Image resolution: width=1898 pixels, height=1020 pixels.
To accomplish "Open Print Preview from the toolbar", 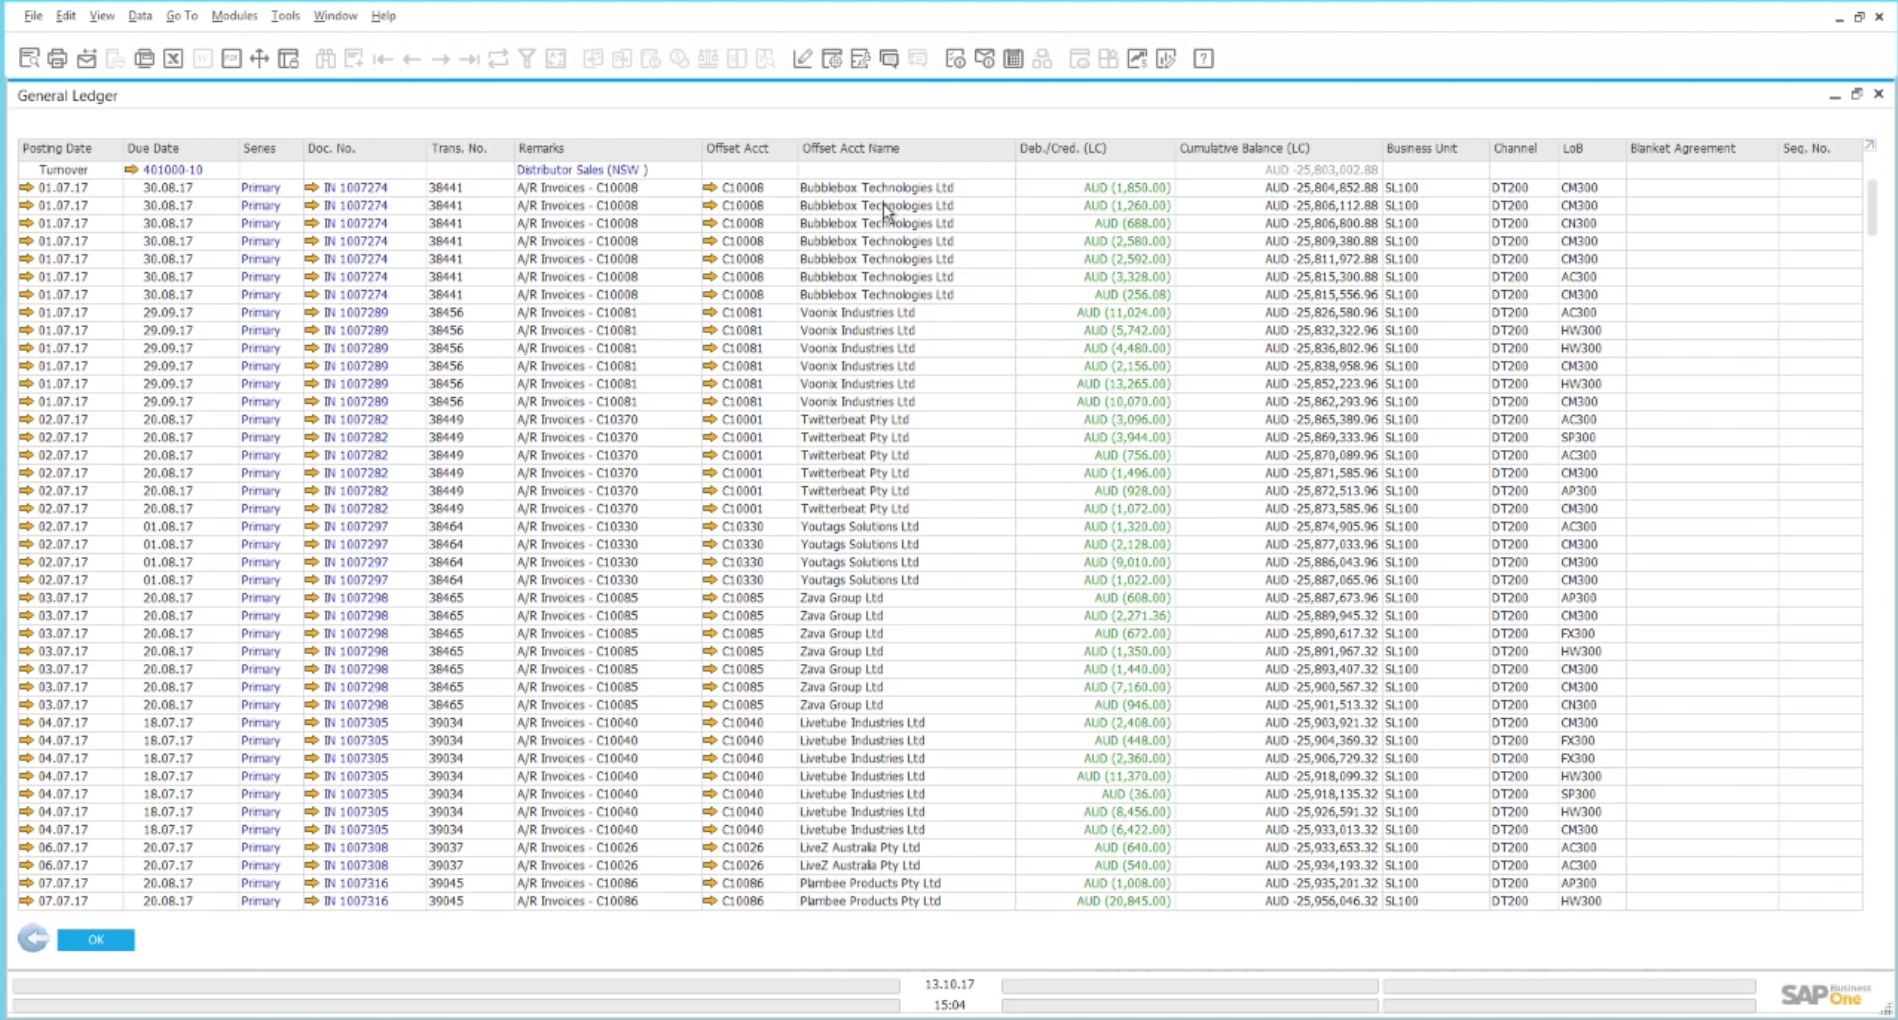I will [29, 59].
